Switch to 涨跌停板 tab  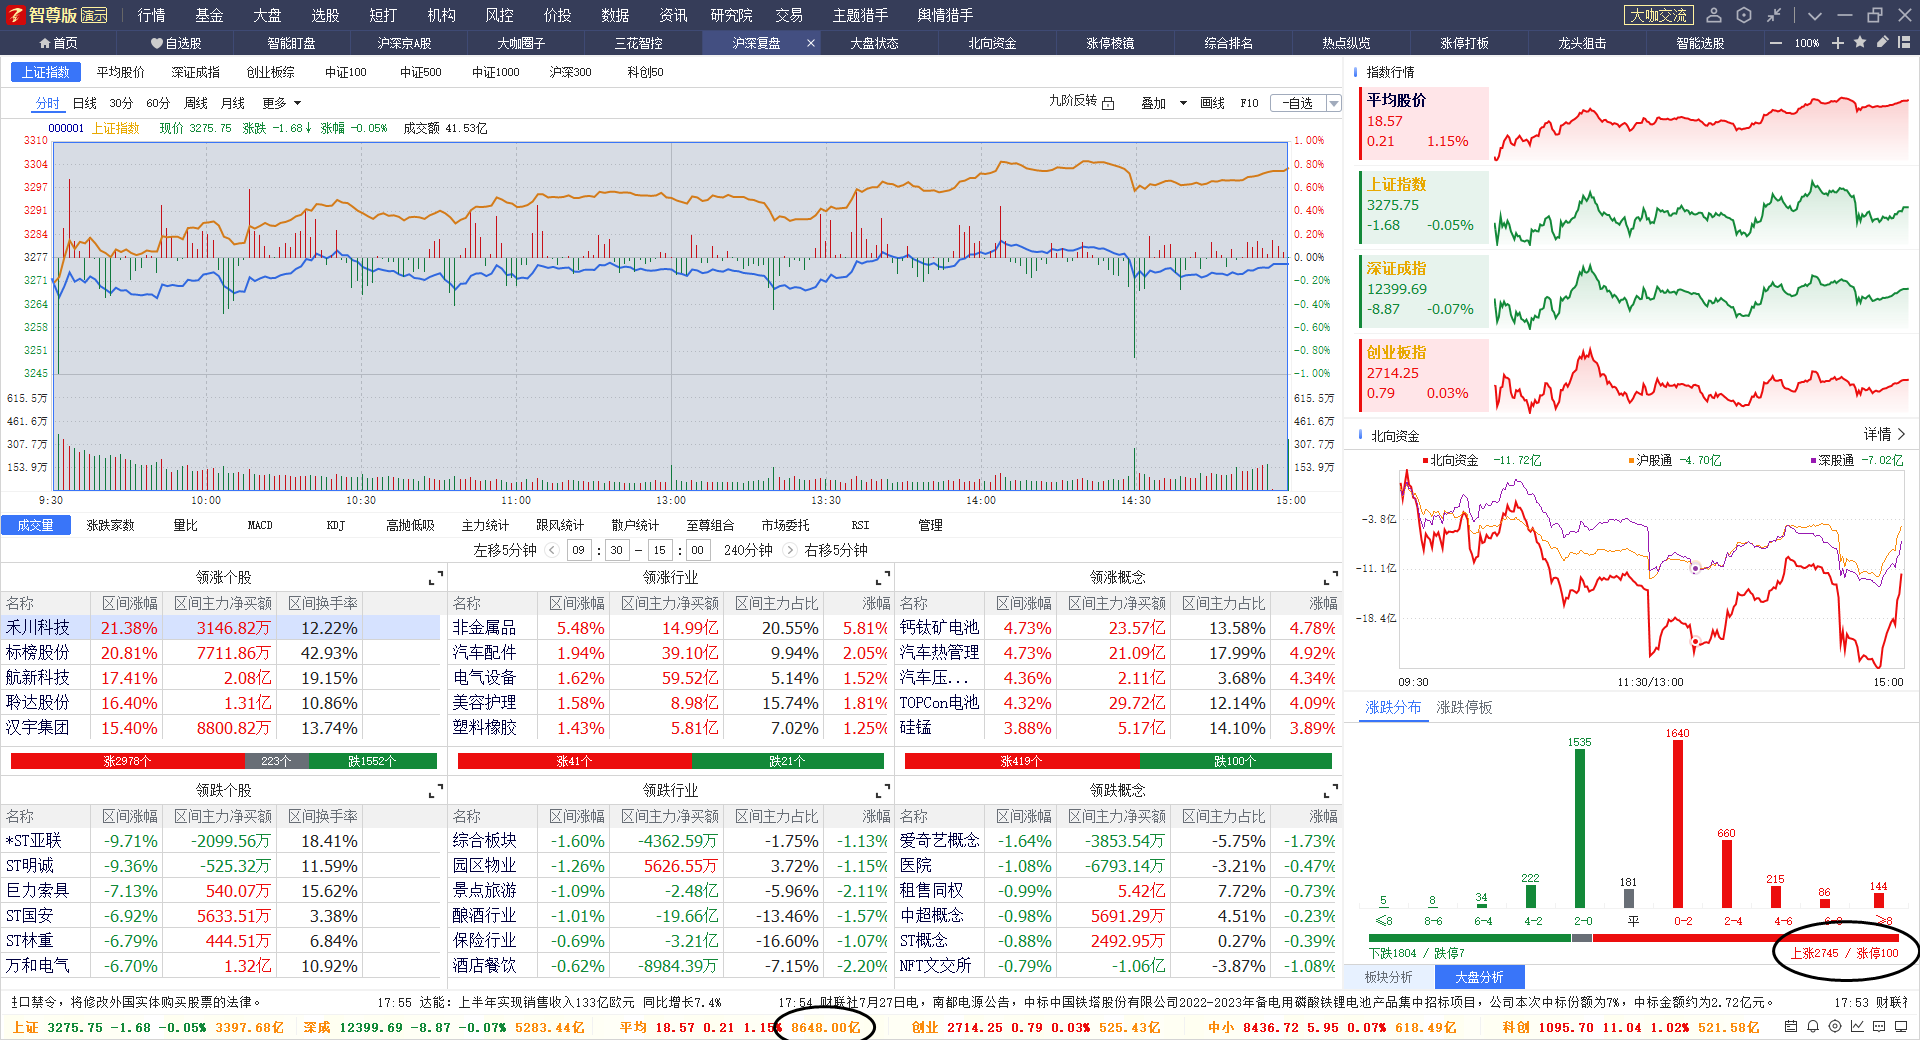tap(1464, 707)
